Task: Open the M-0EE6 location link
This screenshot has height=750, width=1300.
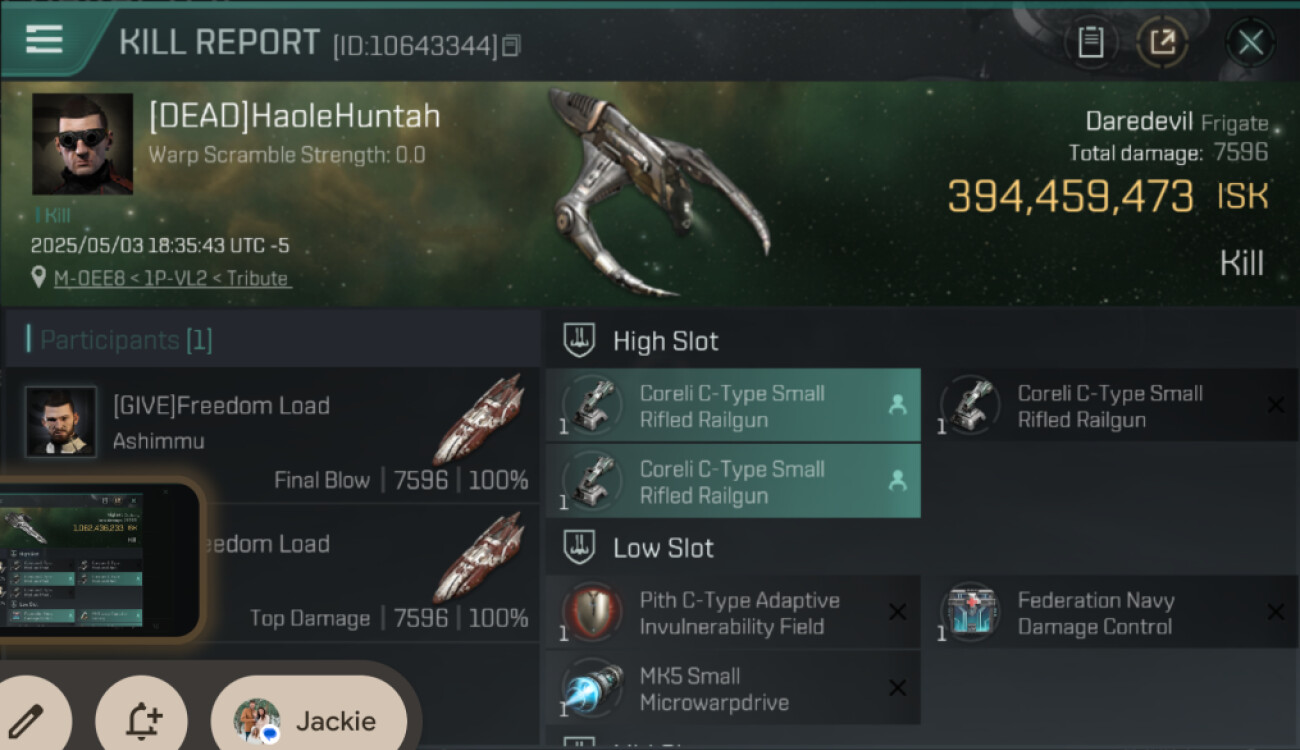Action: click(x=172, y=278)
